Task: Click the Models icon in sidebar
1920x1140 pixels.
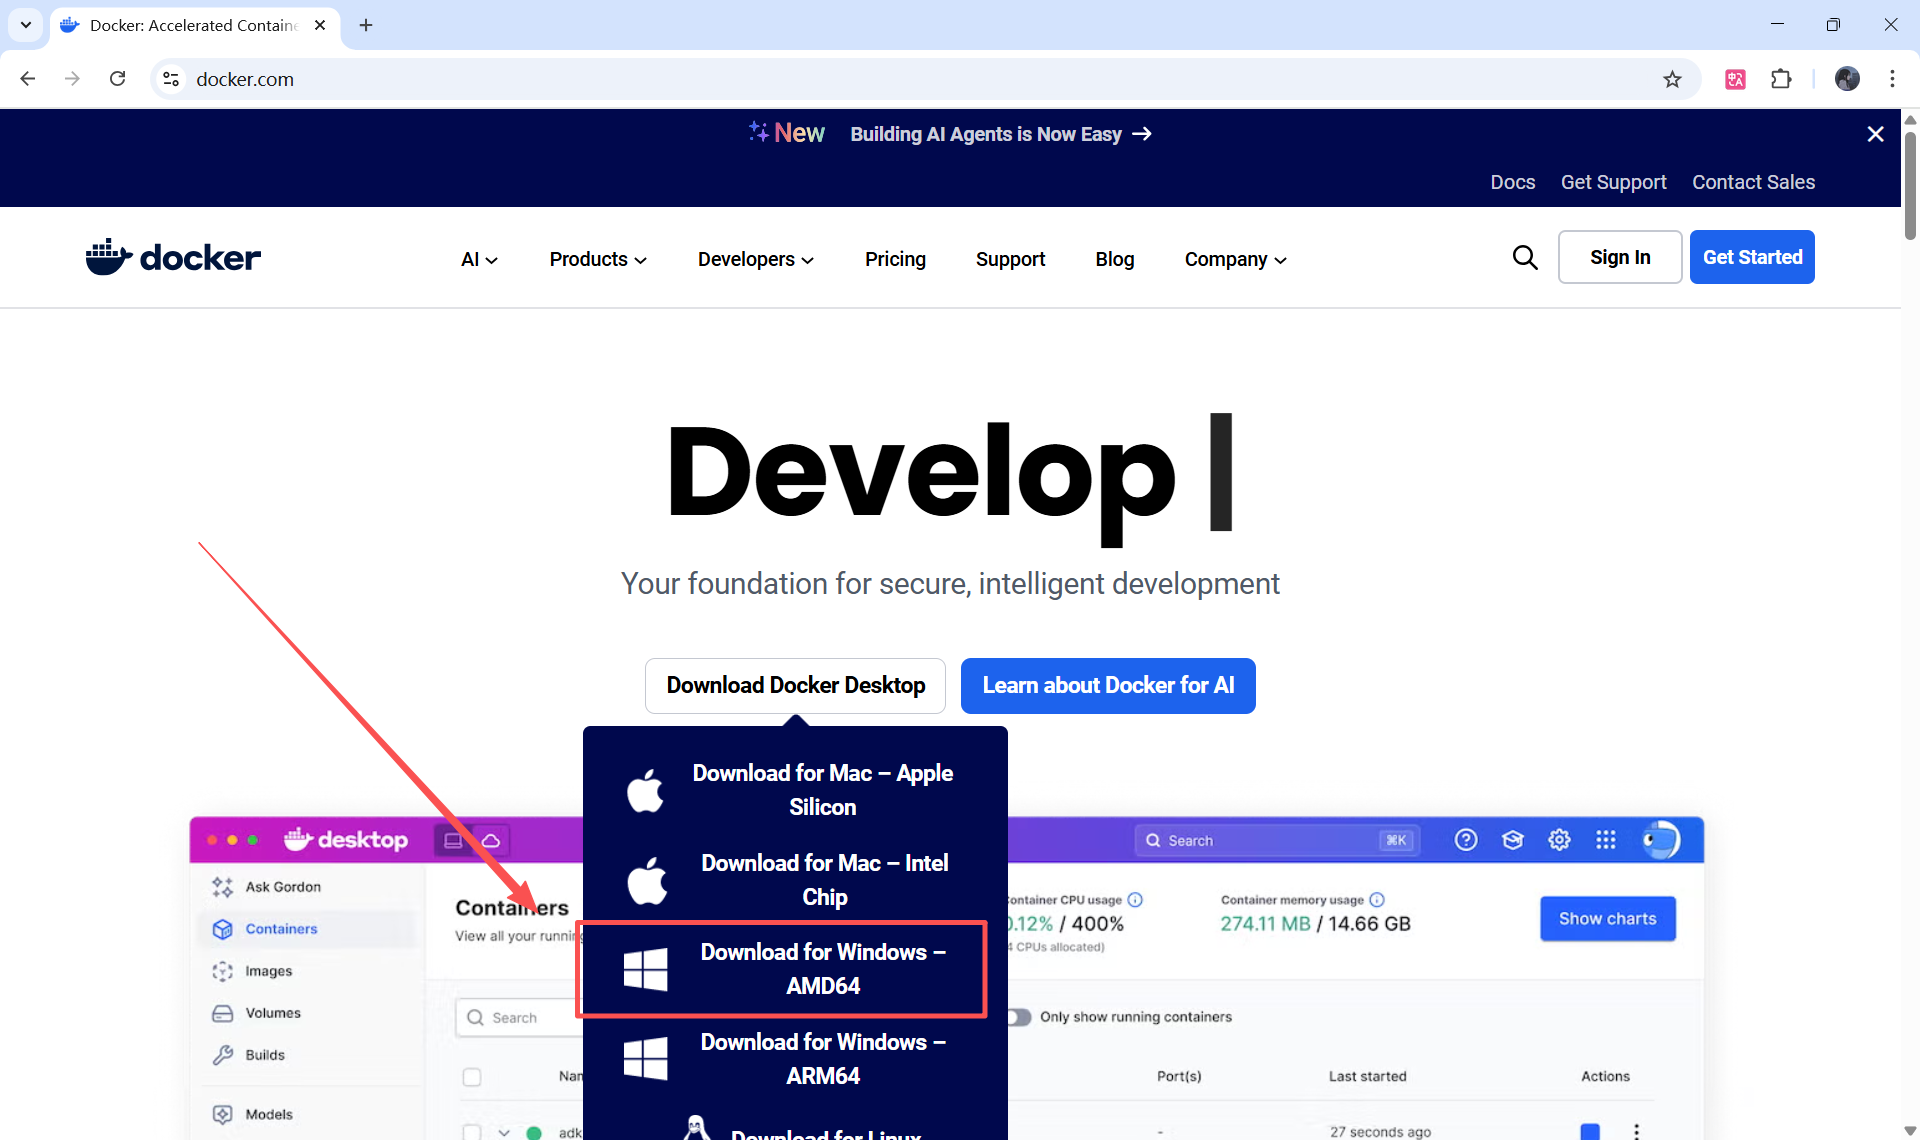Action: 222,1114
